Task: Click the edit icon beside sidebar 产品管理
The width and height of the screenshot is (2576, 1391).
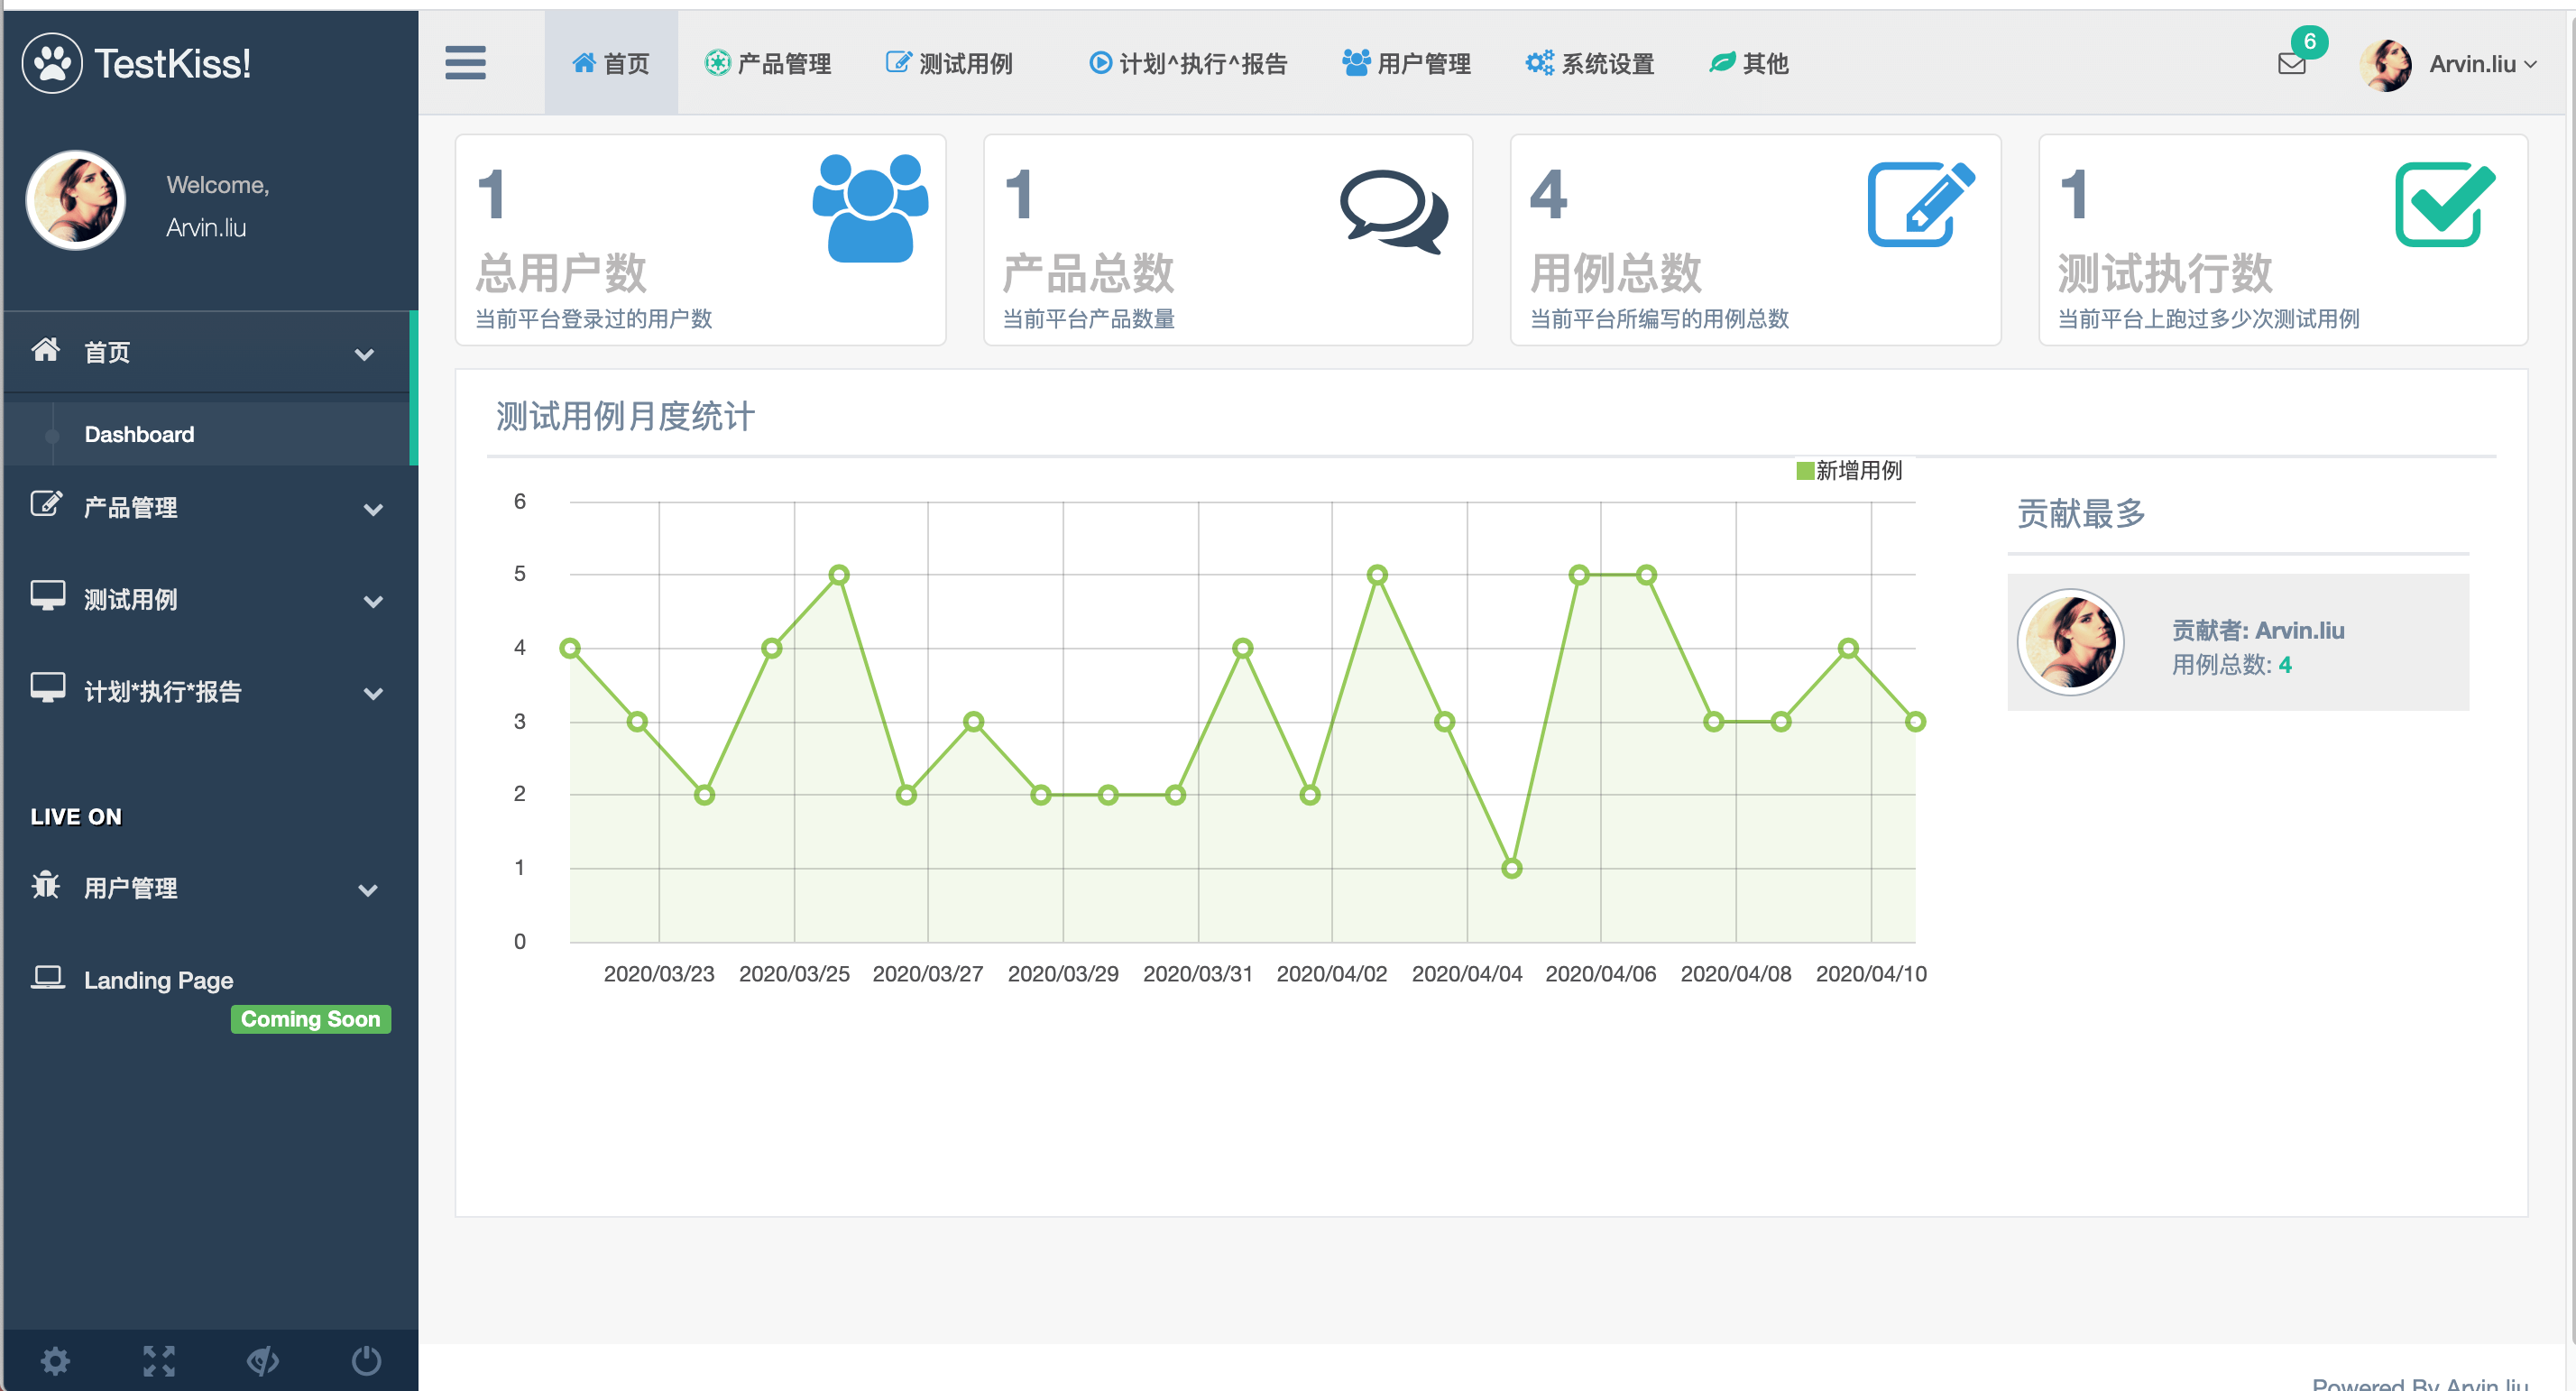Action: point(46,504)
